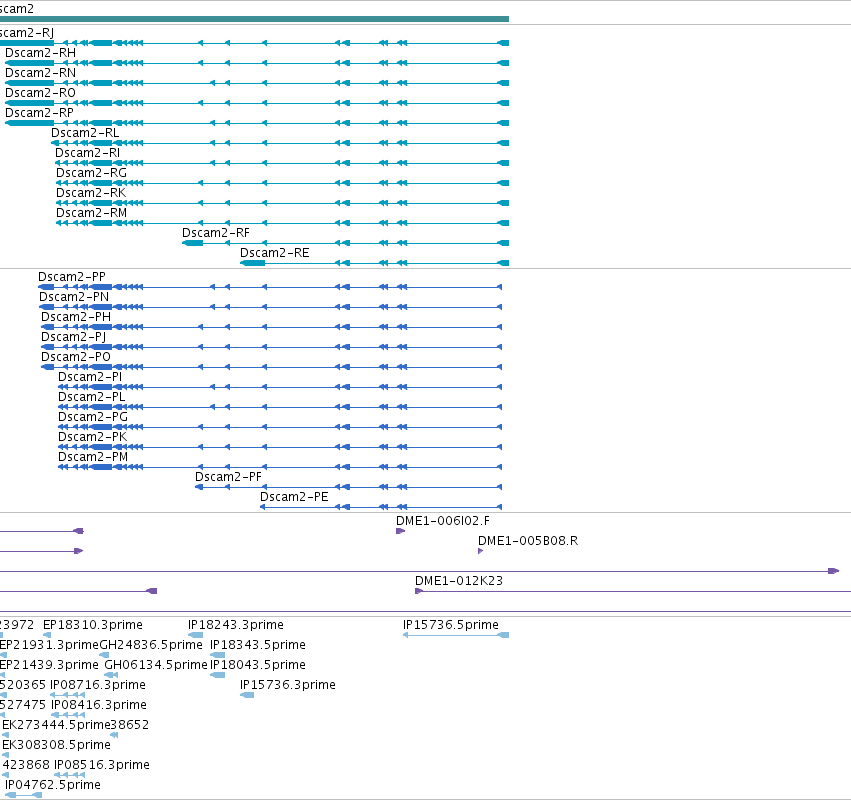Pick the Dscam2-RO transcript label
This screenshot has height=800, width=851.
point(40,93)
